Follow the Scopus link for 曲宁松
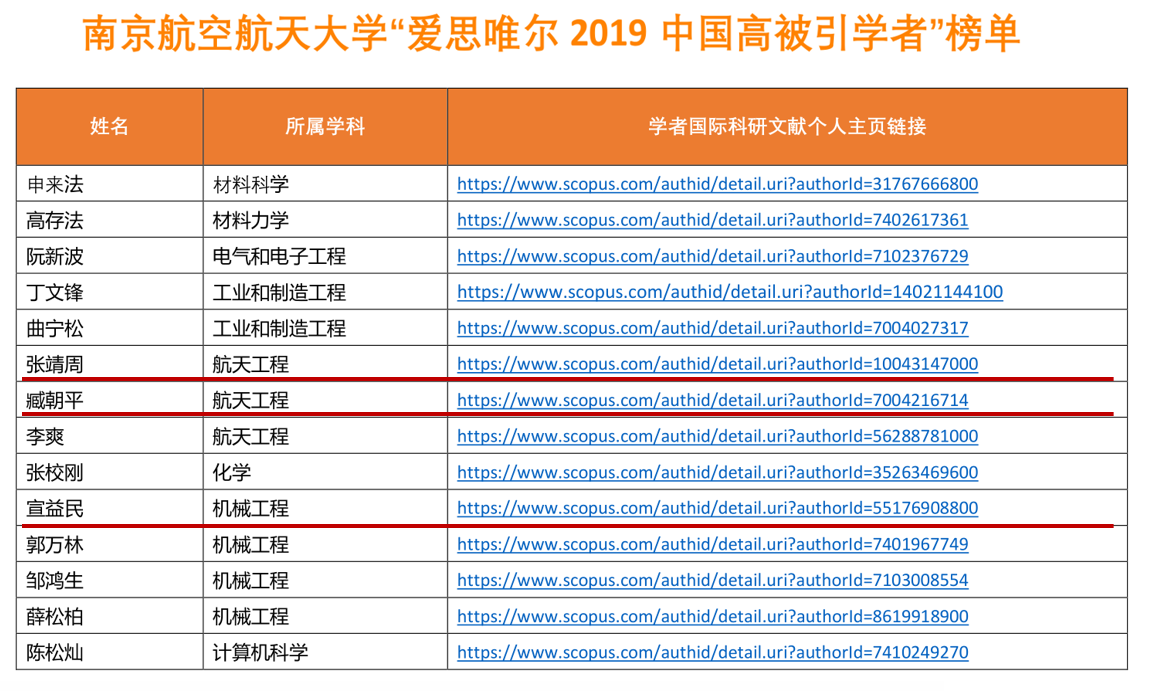This screenshot has width=1150, height=692. (712, 328)
